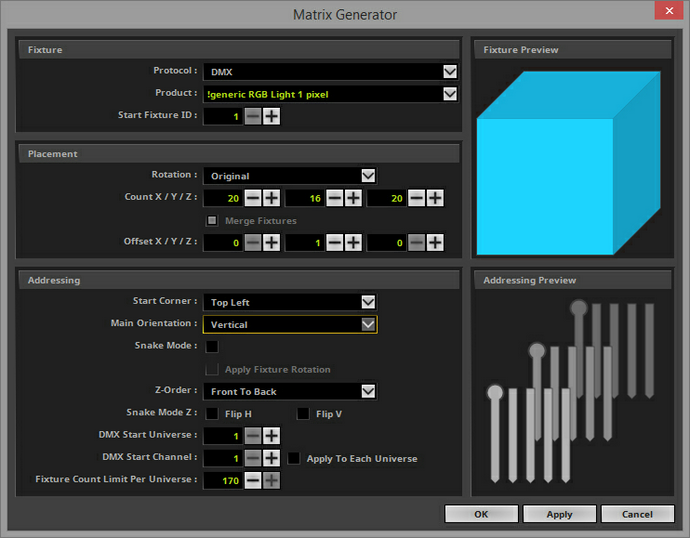Enable the Snake Mode checkbox
Viewport: 690px width, 538px height.
pyautogui.click(x=212, y=346)
